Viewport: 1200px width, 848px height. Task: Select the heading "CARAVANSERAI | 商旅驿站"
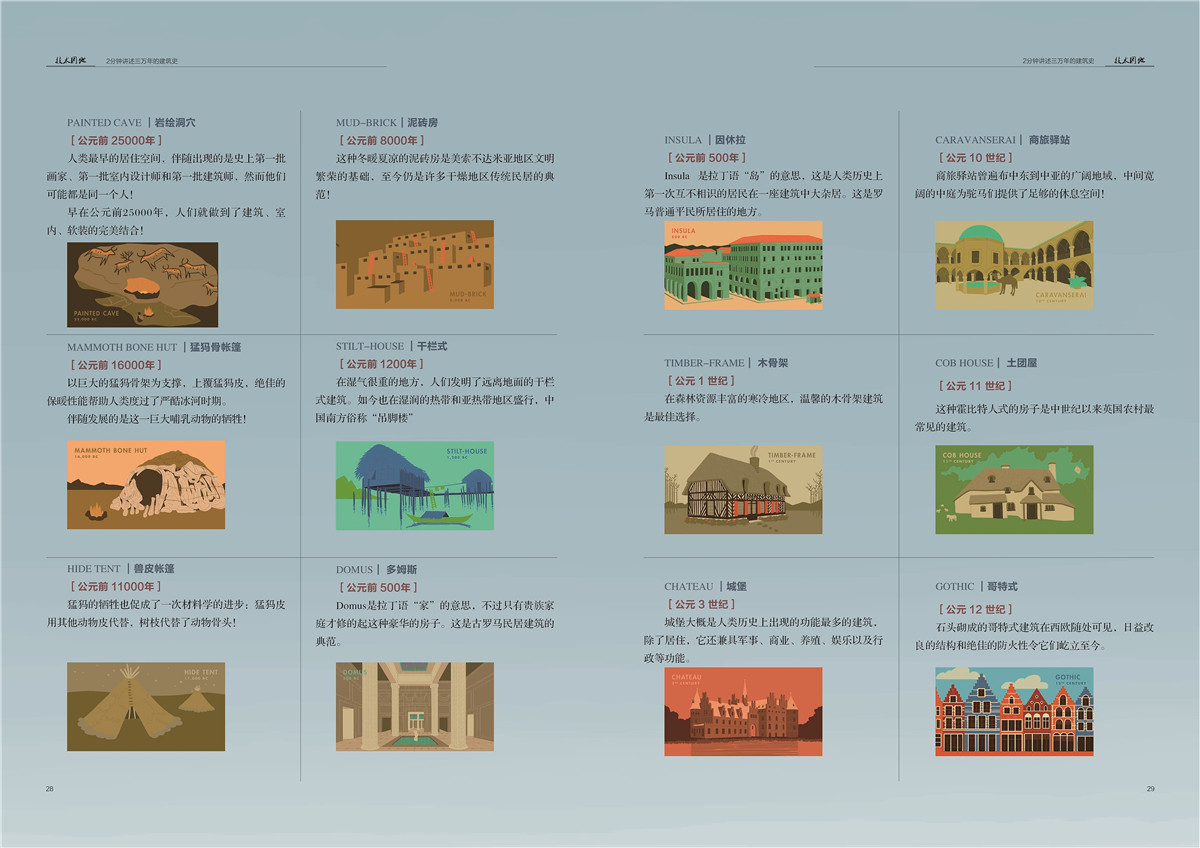(1003, 140)
